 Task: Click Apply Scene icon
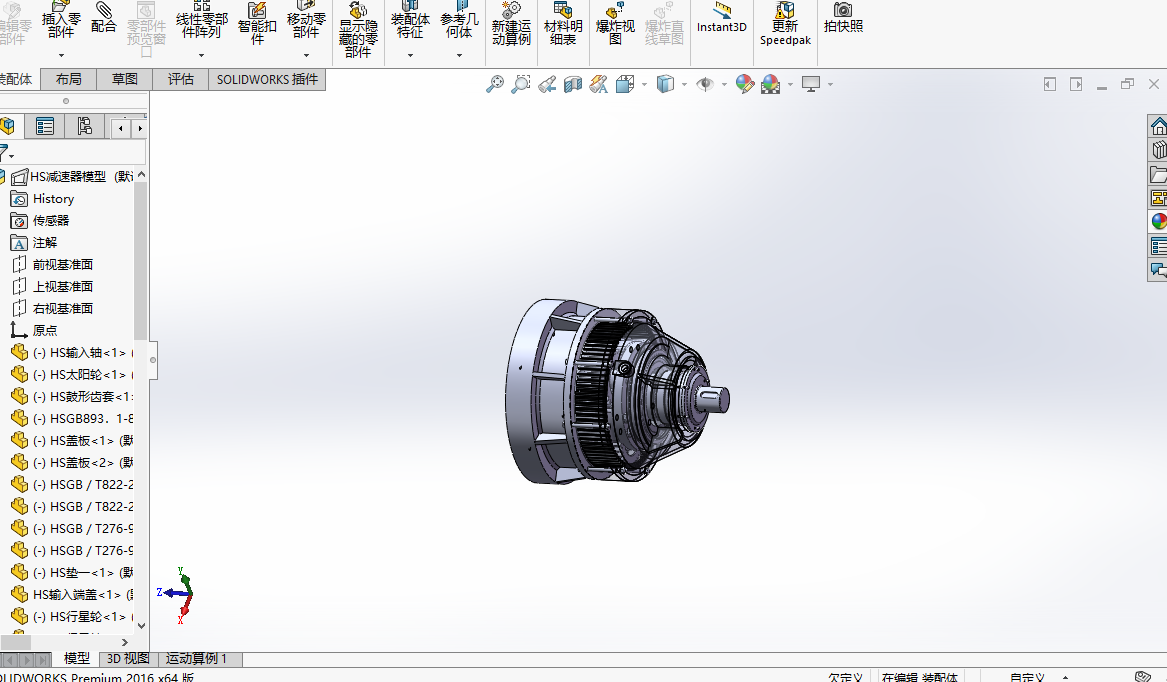770,83
